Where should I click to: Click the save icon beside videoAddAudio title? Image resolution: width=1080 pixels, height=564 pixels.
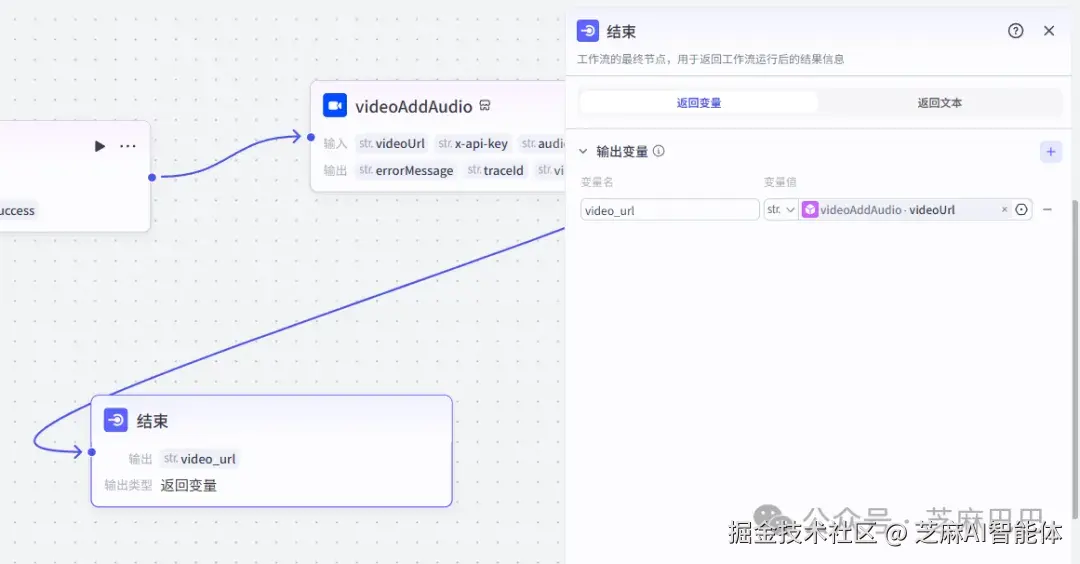[485, 105]
